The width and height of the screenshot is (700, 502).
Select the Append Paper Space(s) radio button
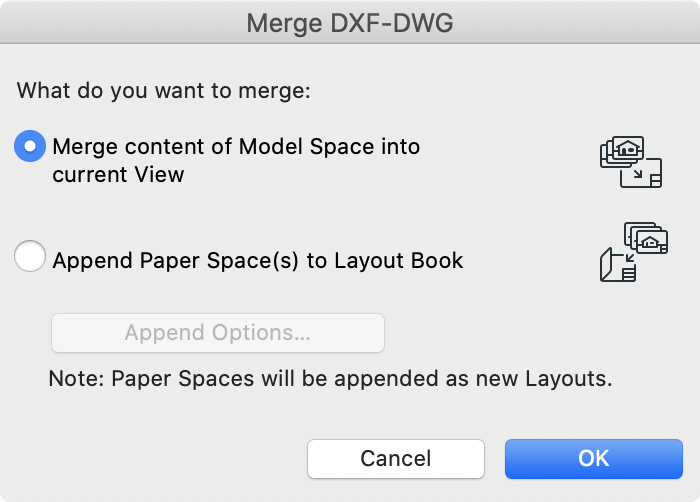(x=30, y=256)
